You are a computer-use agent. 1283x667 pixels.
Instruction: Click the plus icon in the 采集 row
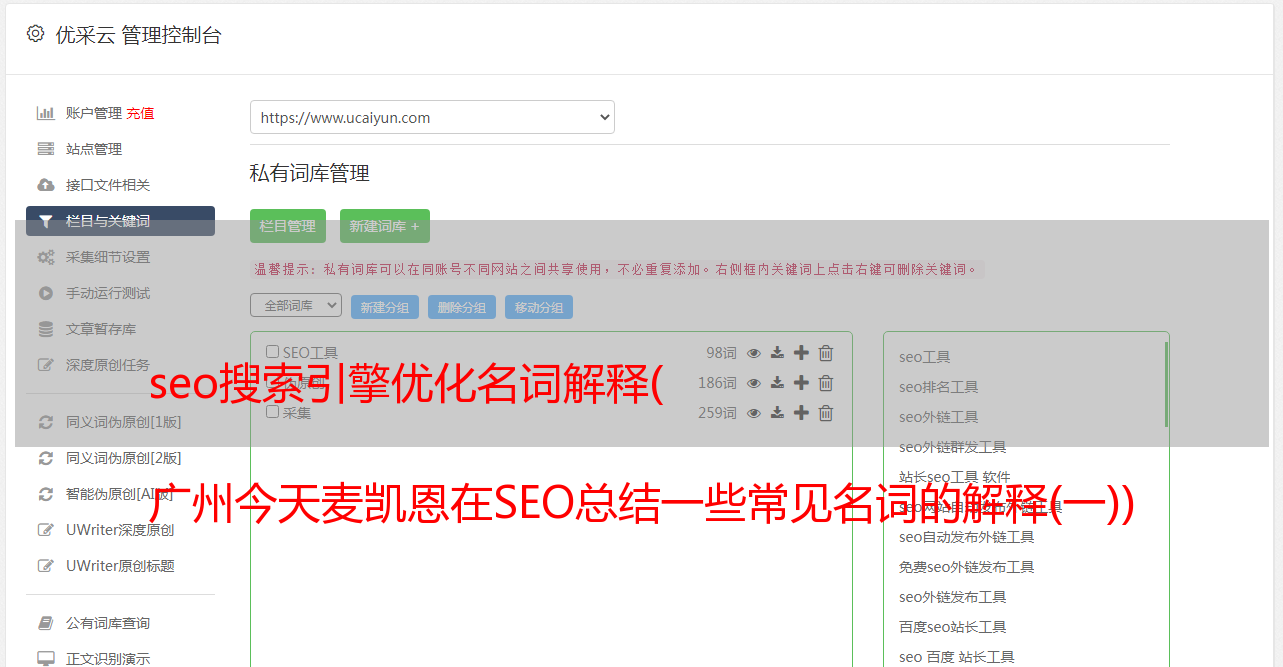801,413
